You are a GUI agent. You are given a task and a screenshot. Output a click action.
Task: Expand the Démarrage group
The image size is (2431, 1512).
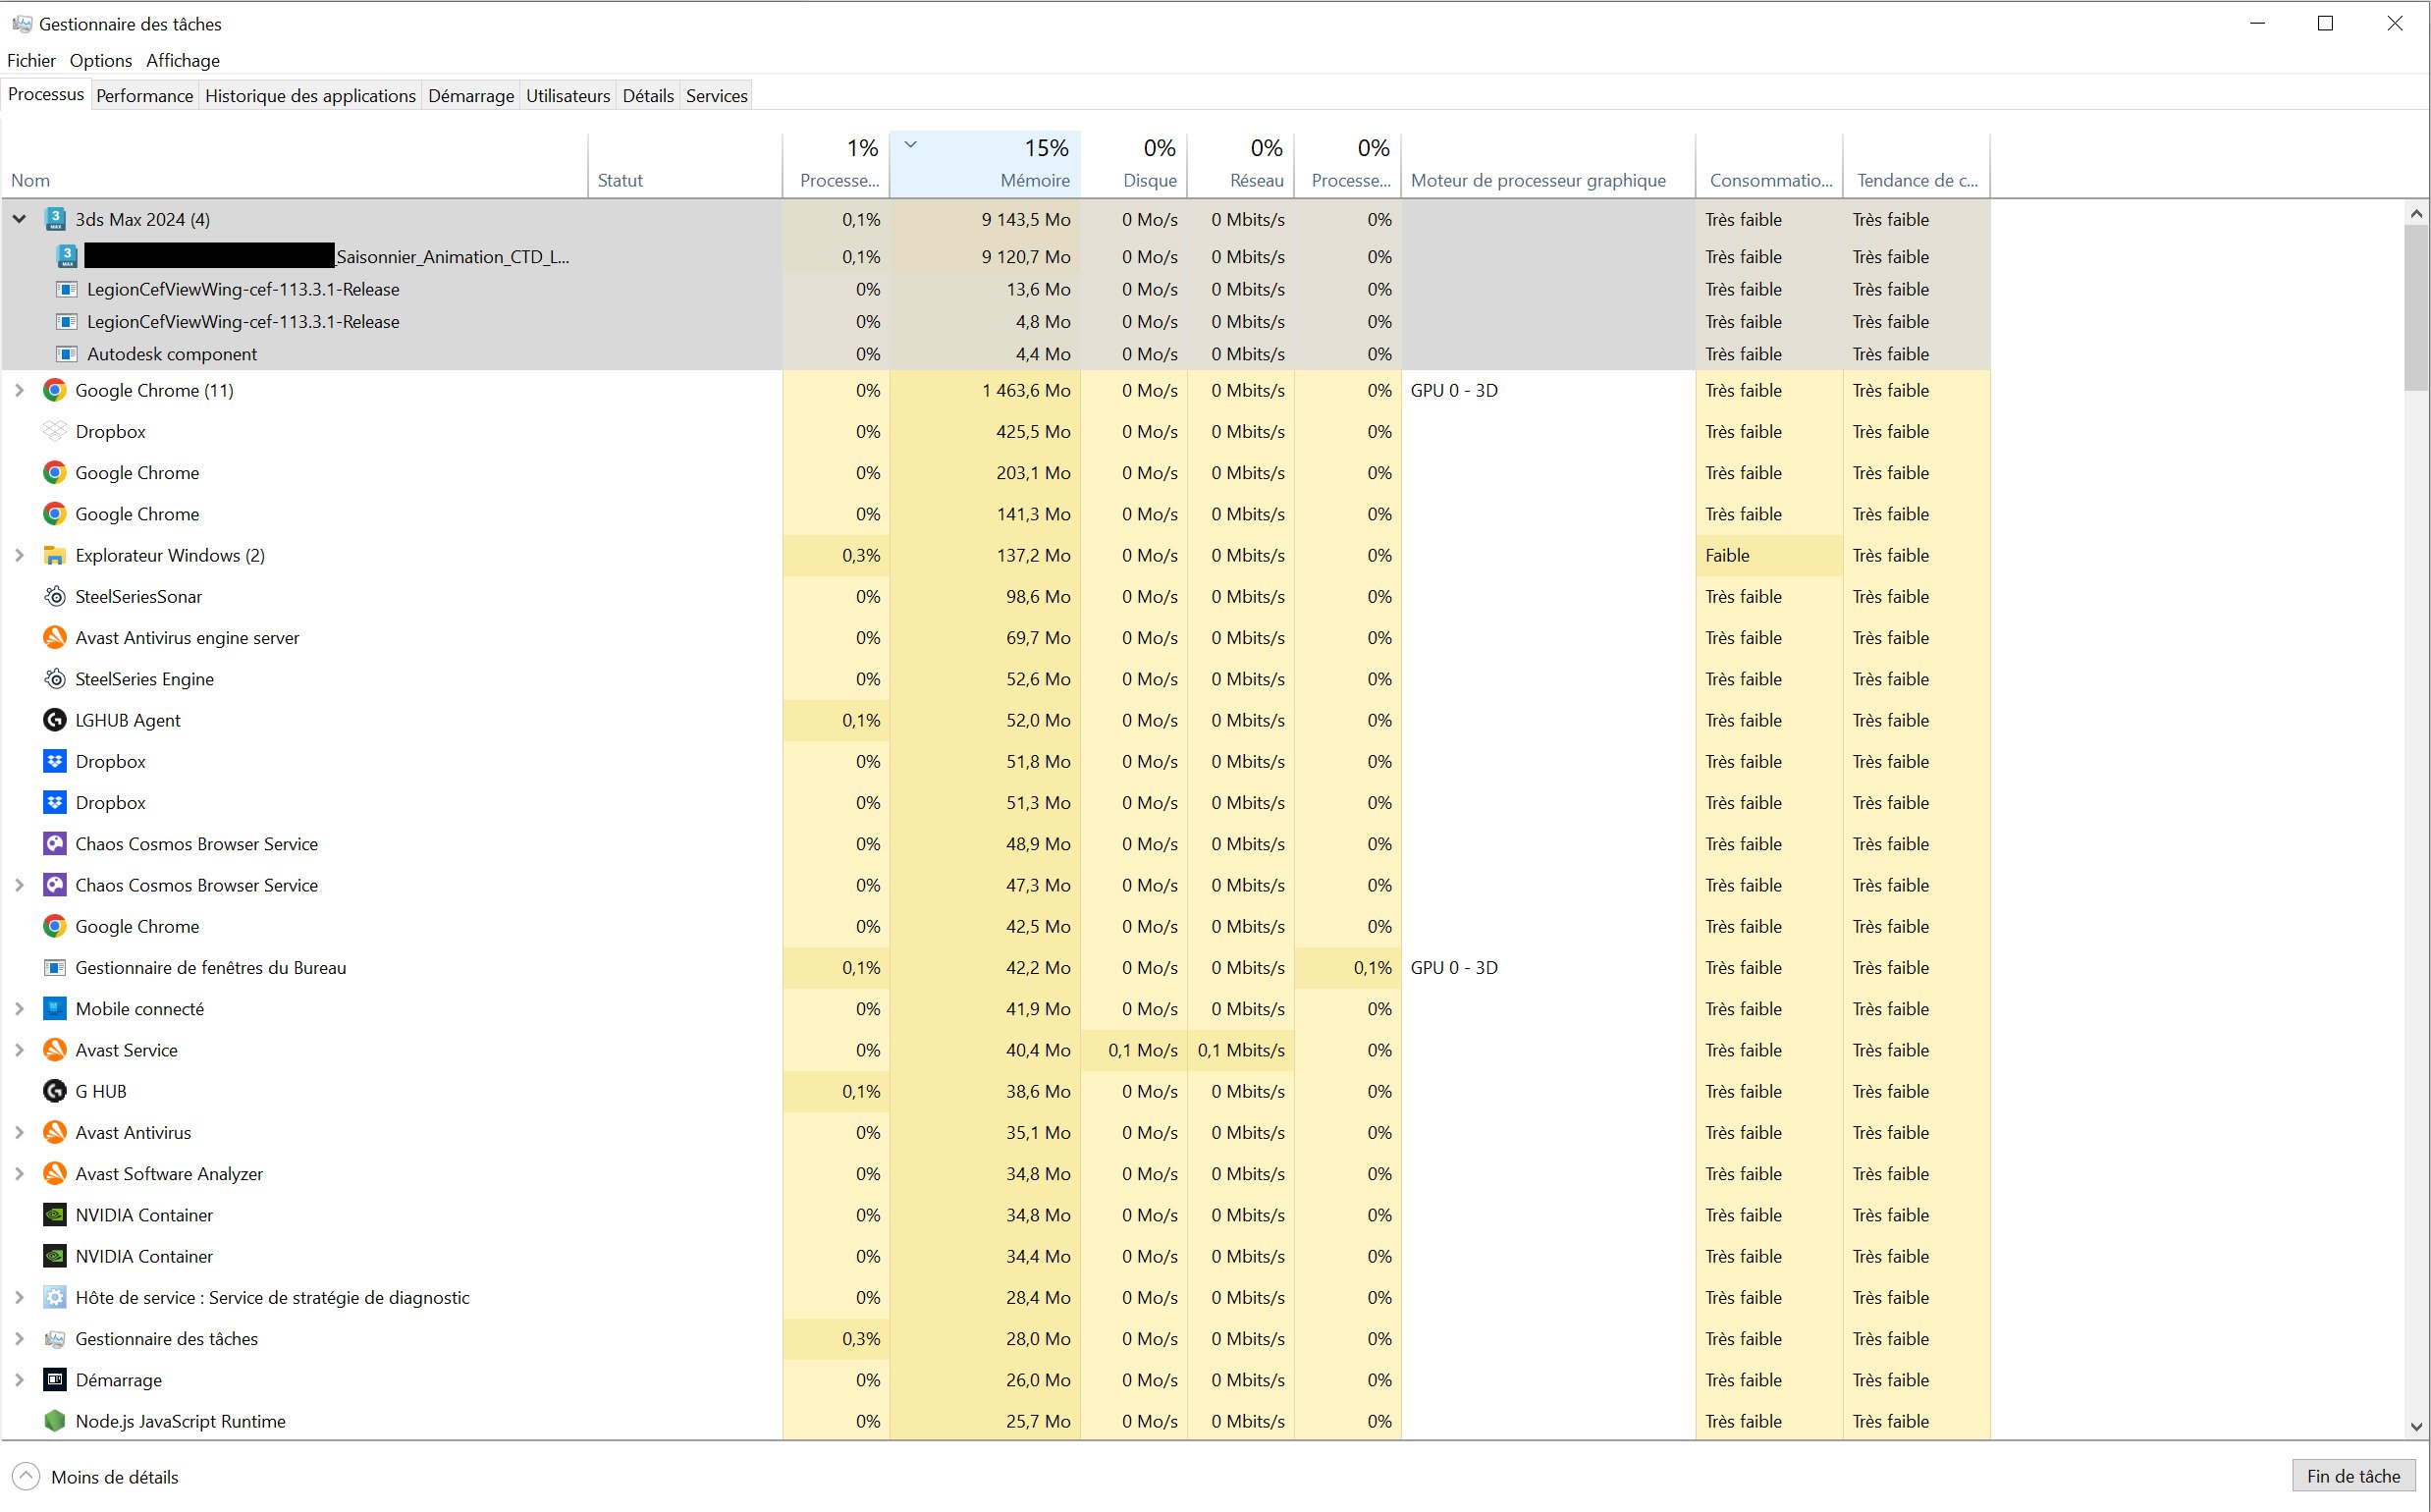click(19, 1380)
